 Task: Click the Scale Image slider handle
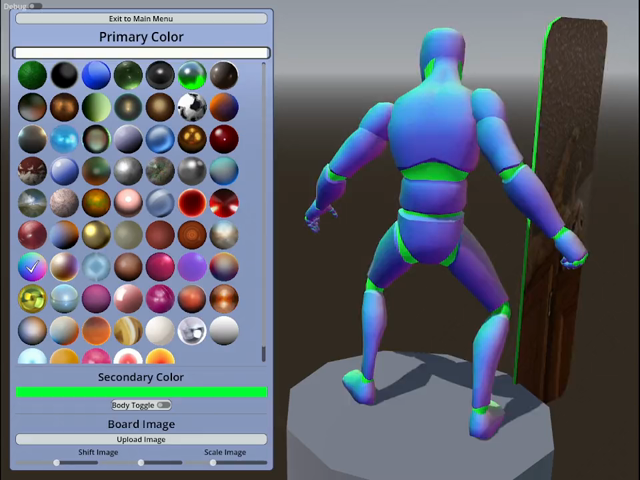pyautogui.click(x=213, y=463)
